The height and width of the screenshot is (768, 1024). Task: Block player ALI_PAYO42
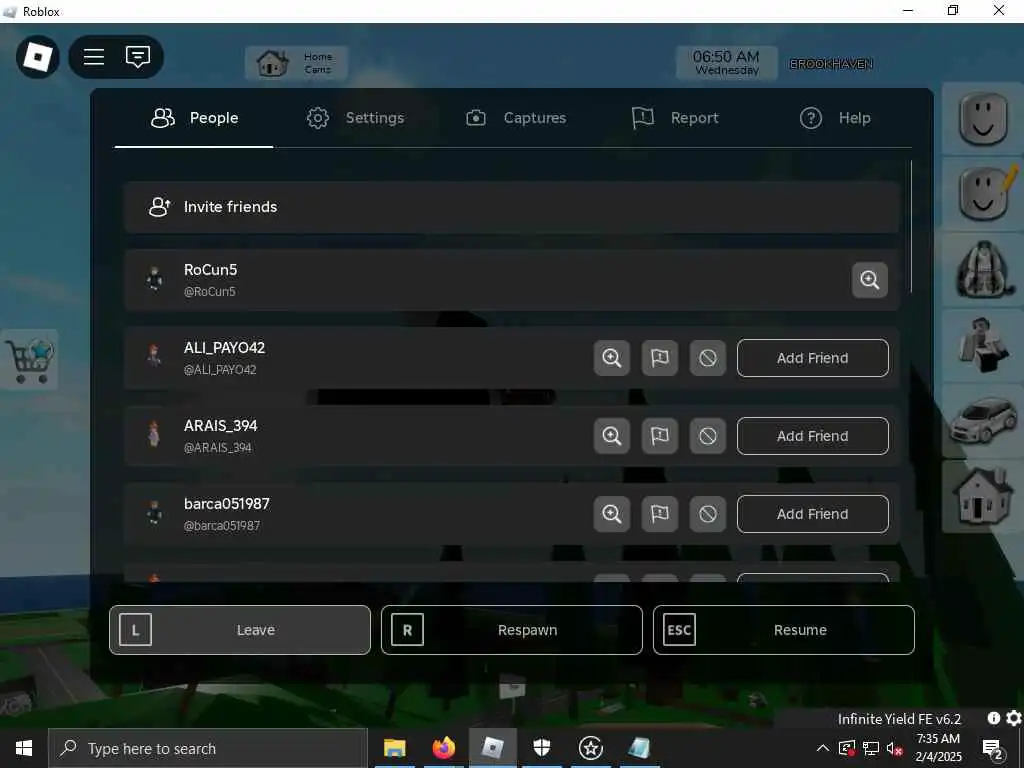click(708, 358)
